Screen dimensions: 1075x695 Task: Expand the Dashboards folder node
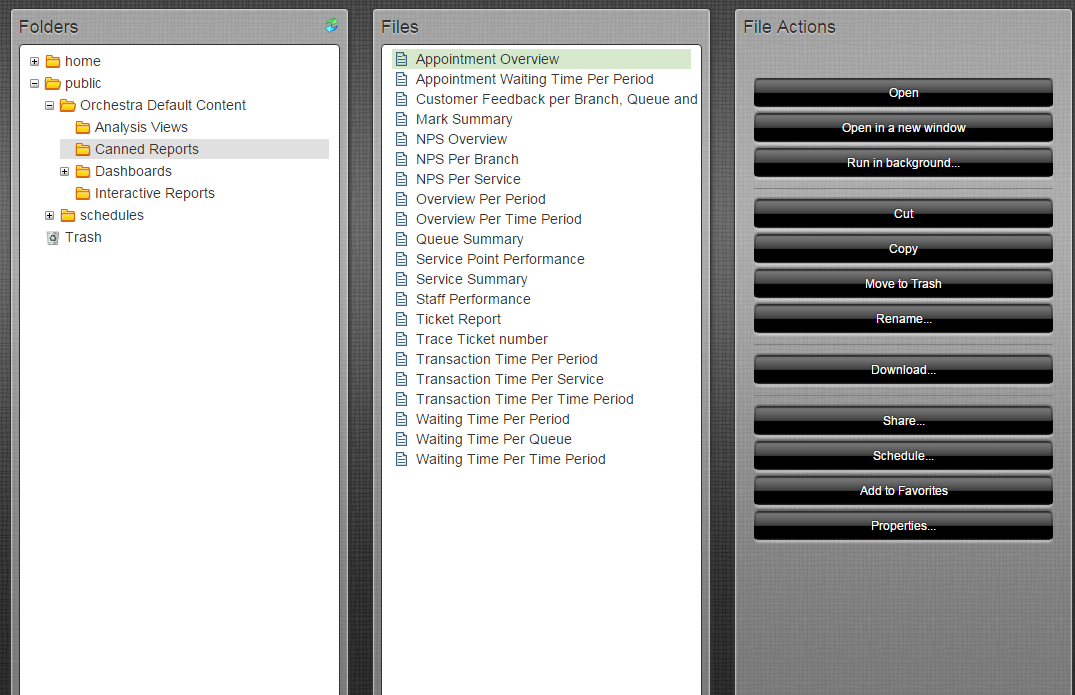(65, 172)
